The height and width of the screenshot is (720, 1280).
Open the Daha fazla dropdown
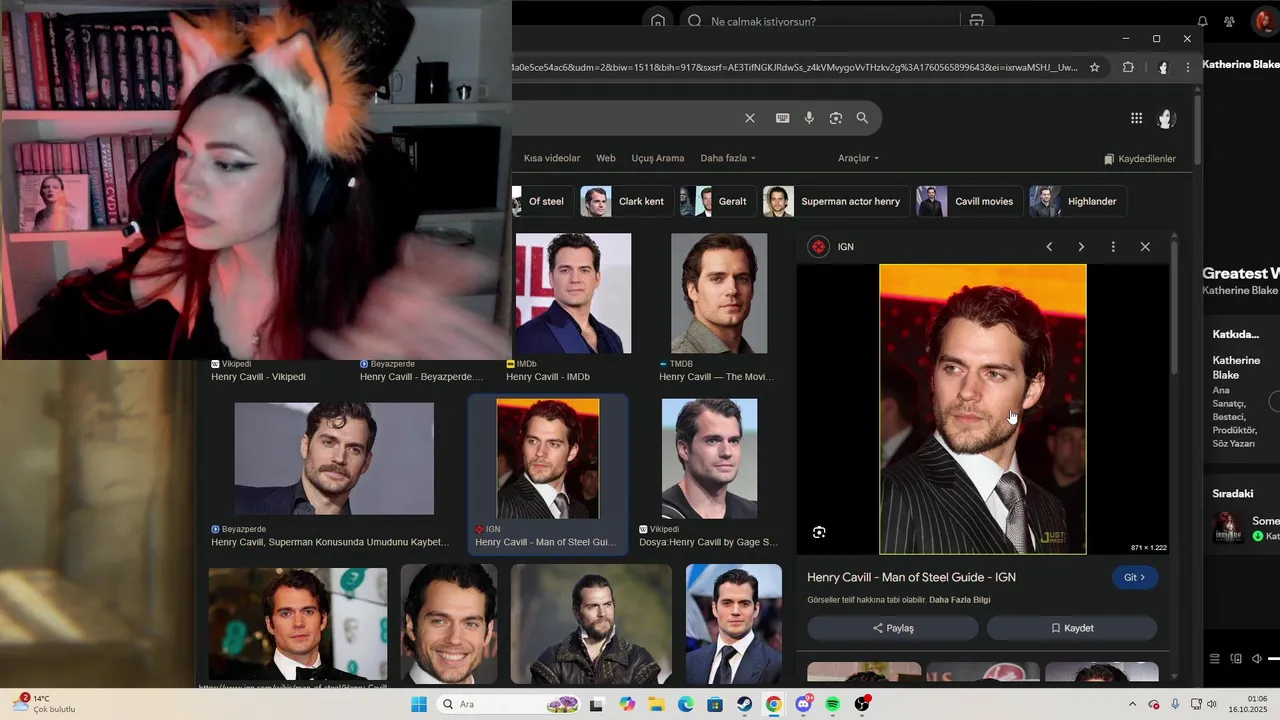728,158
